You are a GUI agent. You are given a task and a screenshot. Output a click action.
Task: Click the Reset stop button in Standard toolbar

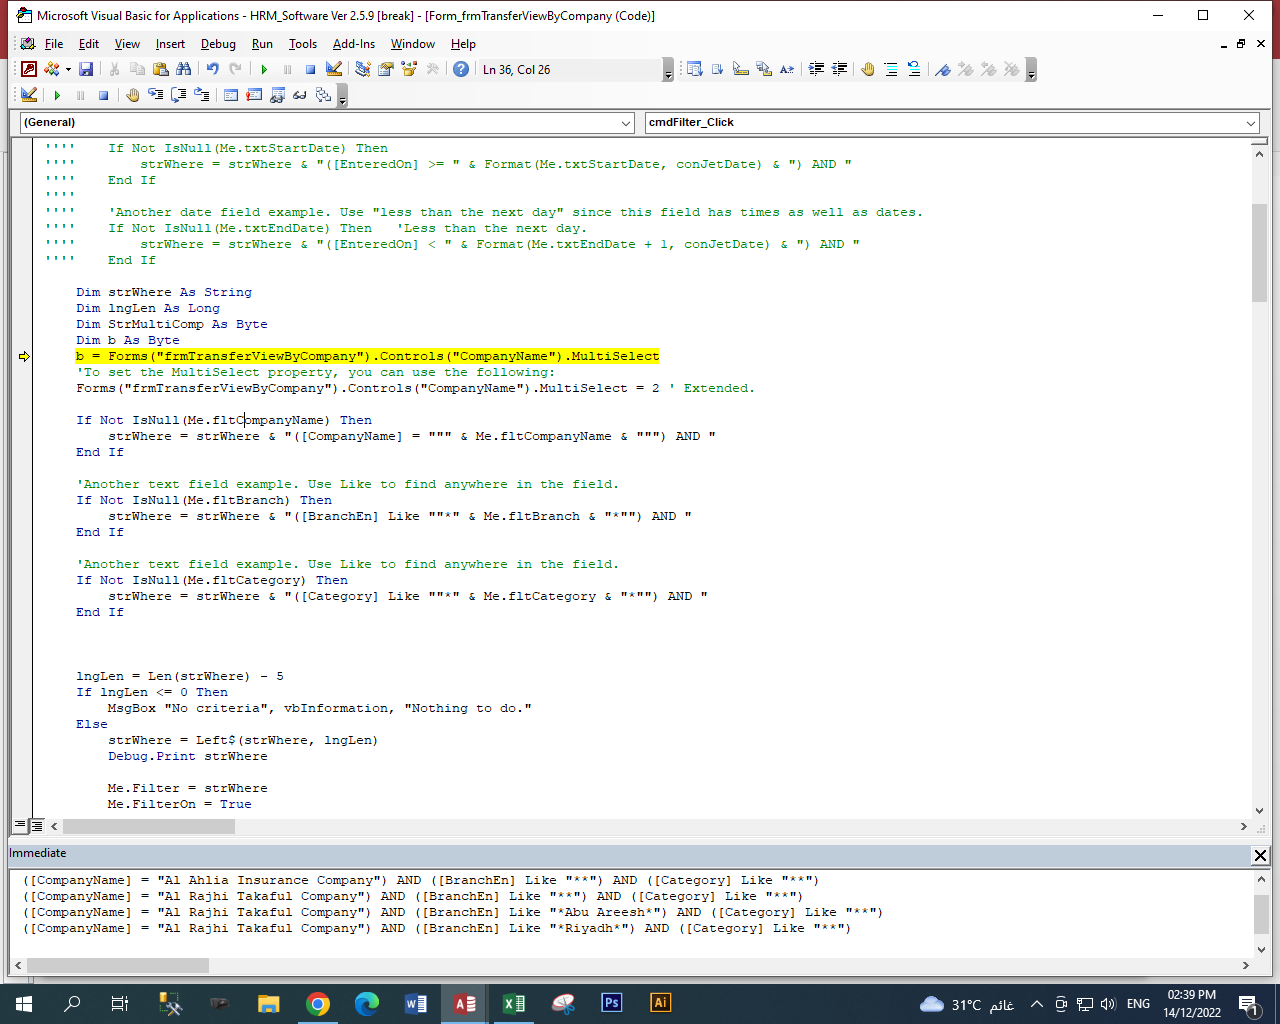(310, 69)
